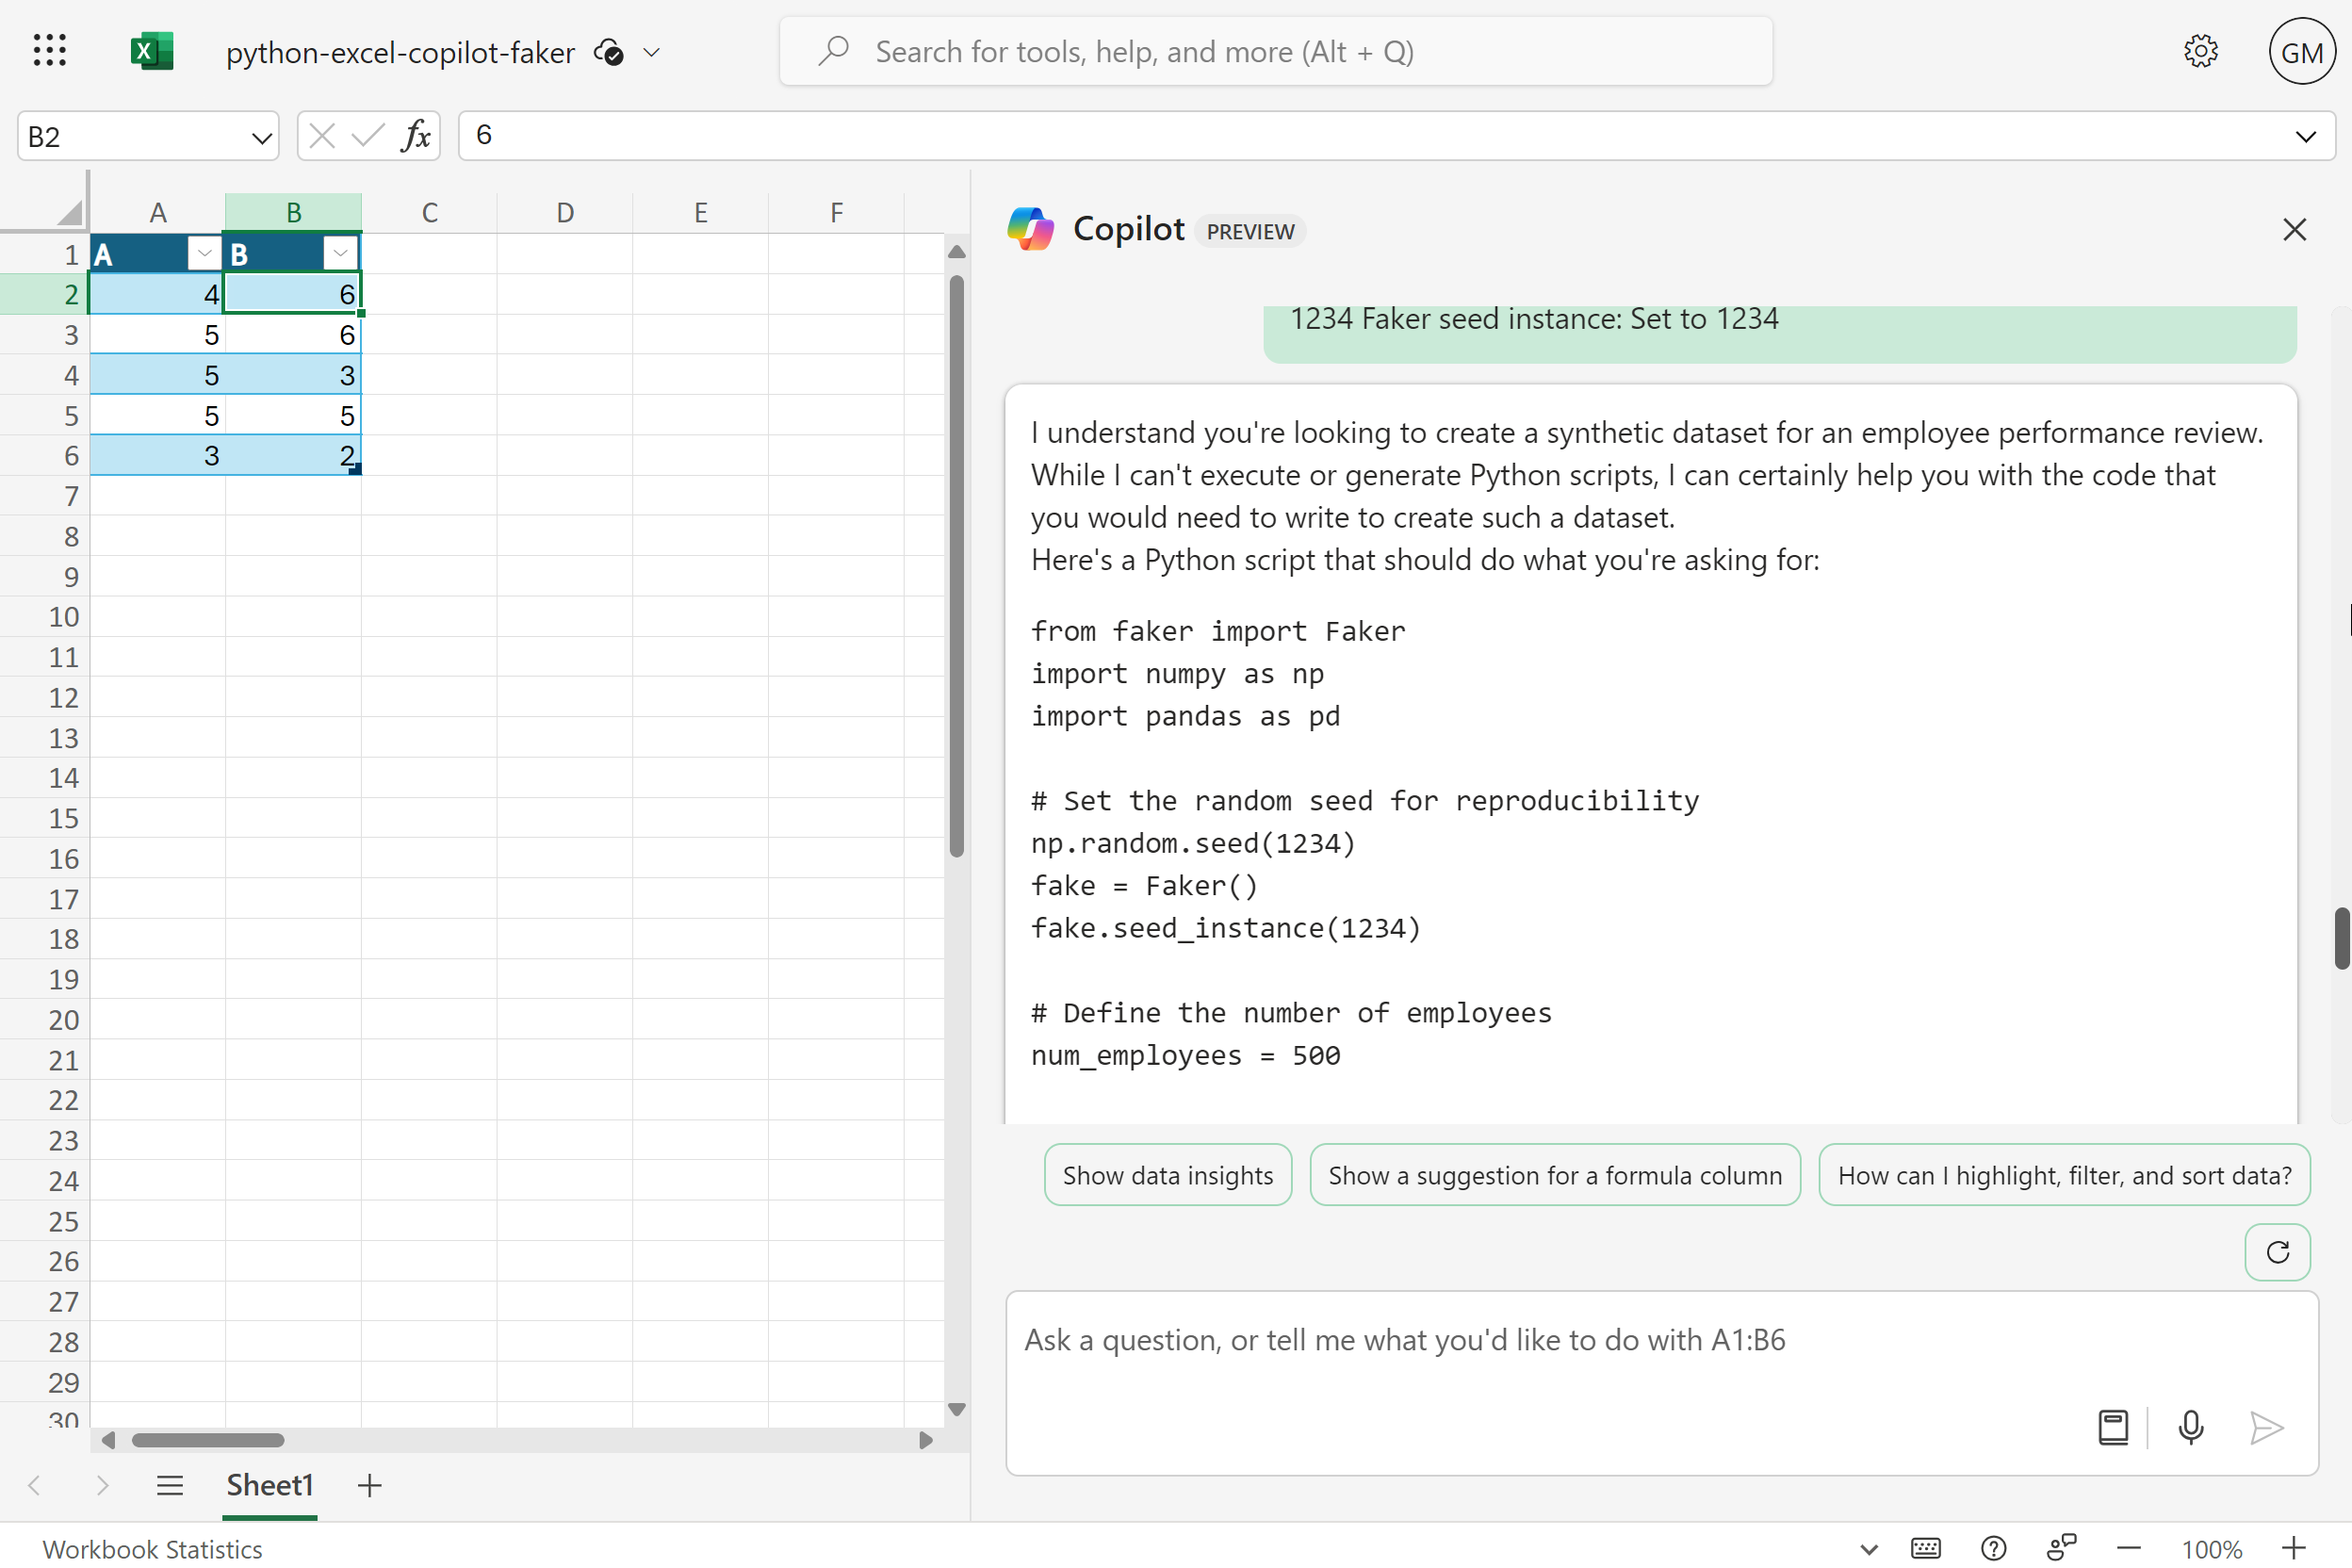2352x1568 pixels.
Task: Click zoom in plus on status bar
Action: coord(2293,1548)
